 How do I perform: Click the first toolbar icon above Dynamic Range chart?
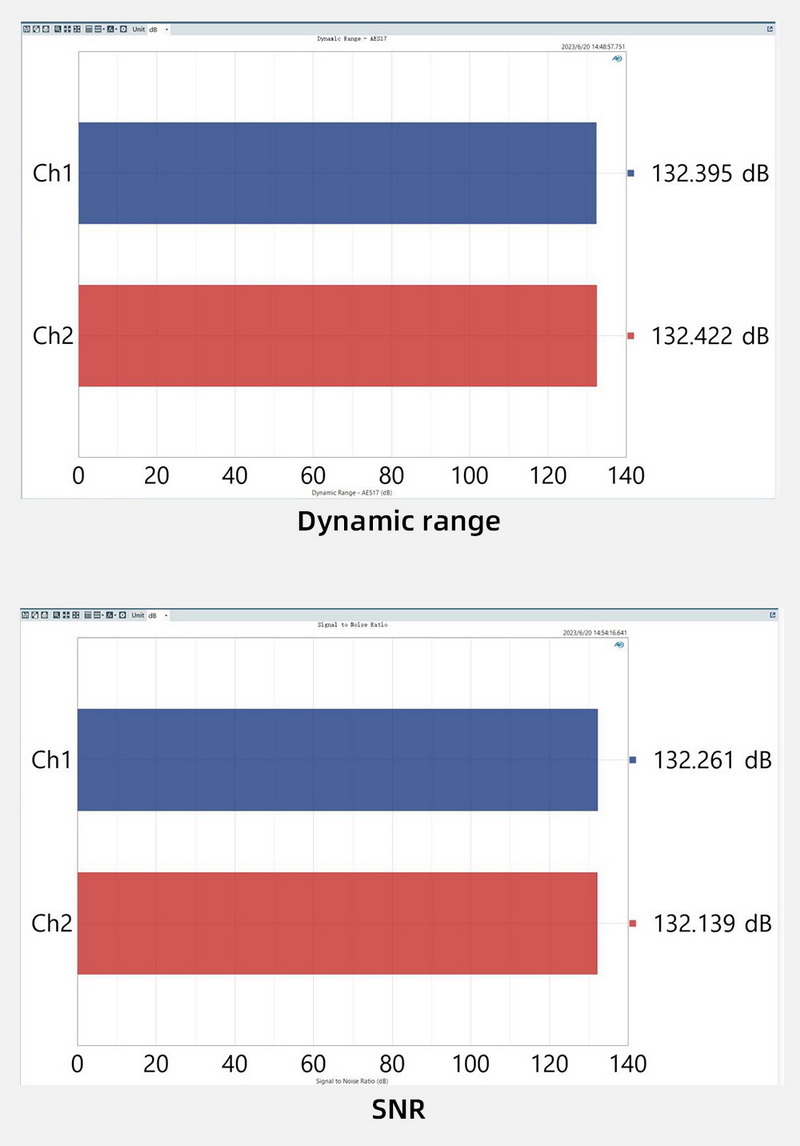point(26,29)
